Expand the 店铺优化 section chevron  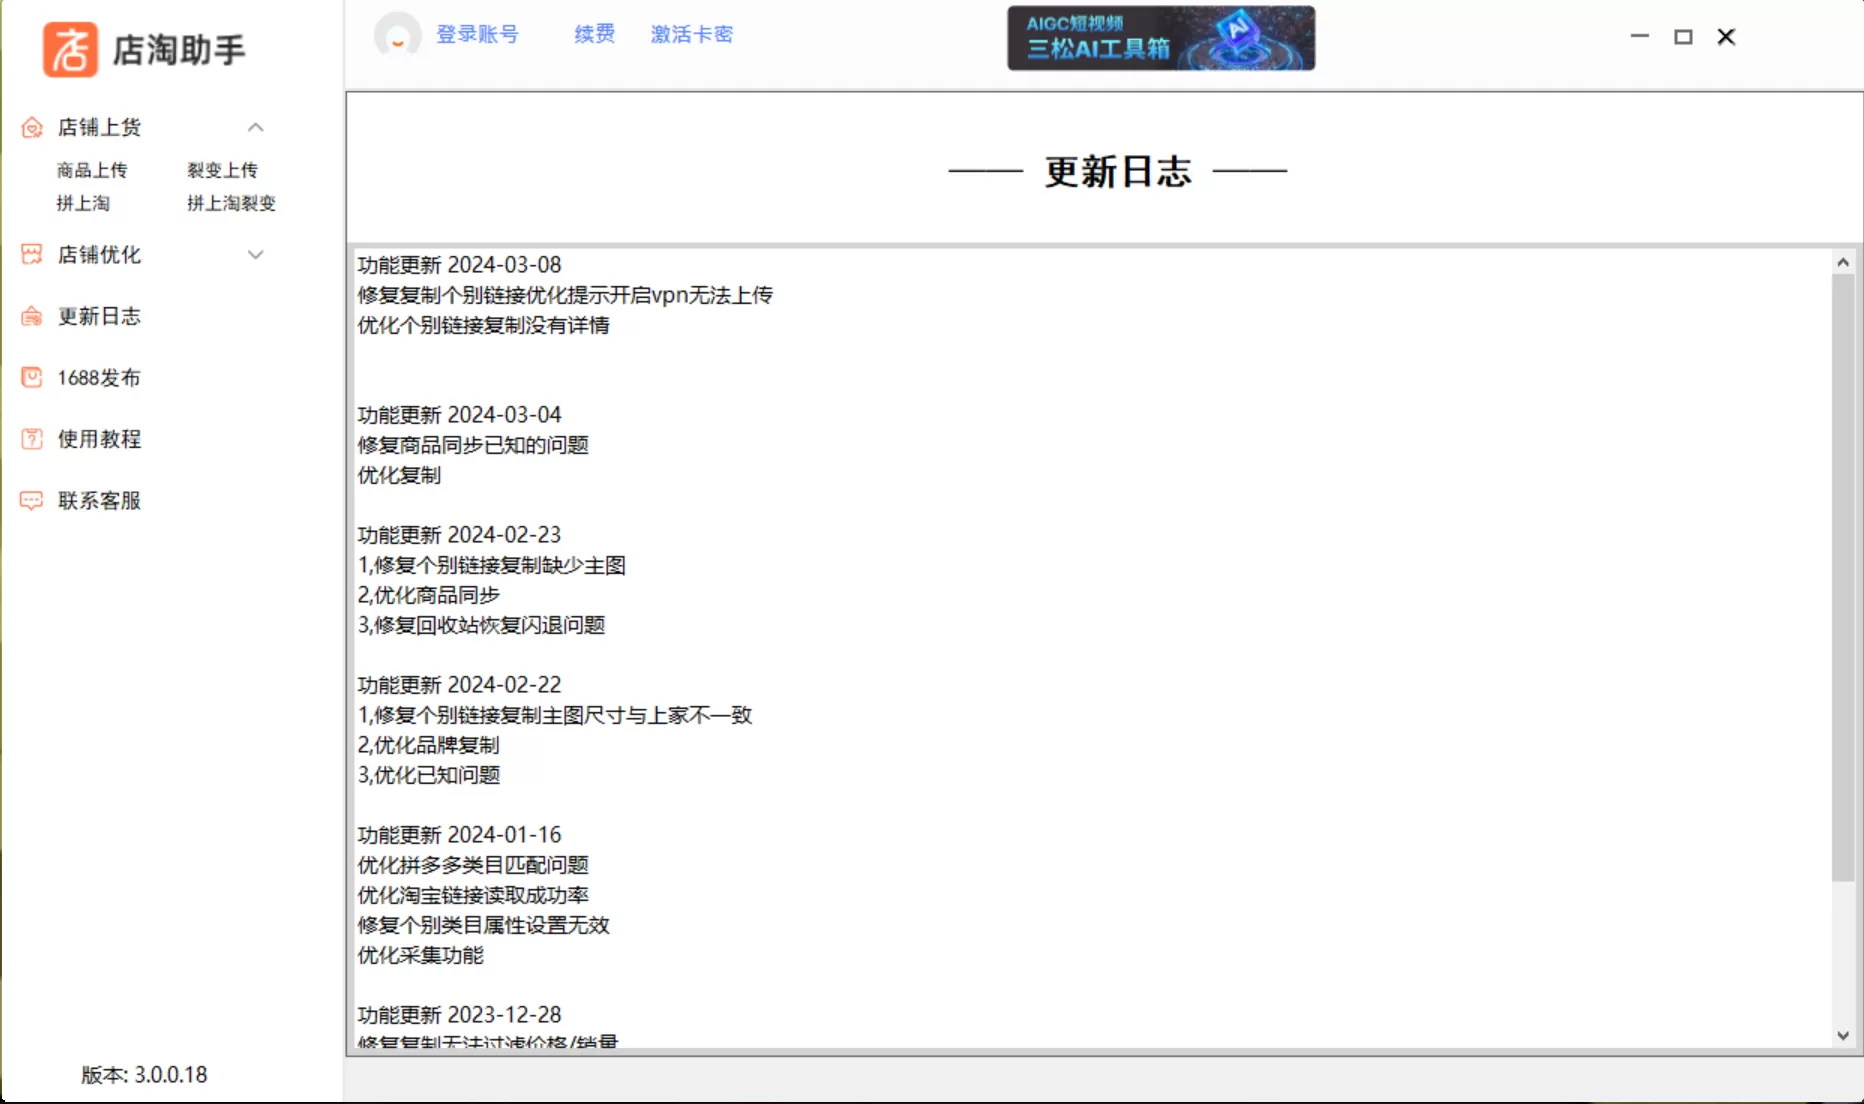point(256,255)
